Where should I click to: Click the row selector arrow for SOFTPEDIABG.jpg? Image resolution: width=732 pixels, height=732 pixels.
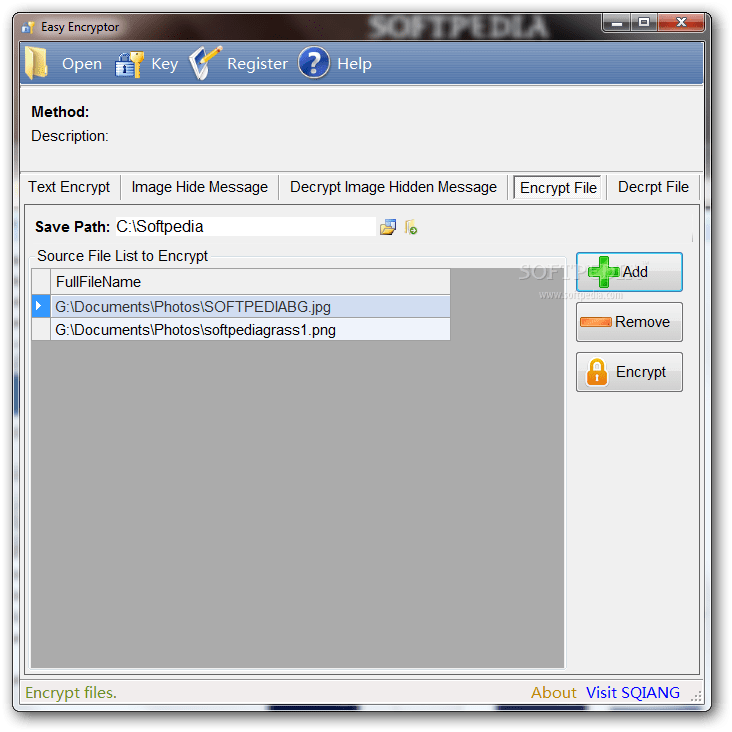[x=41, y=307]
